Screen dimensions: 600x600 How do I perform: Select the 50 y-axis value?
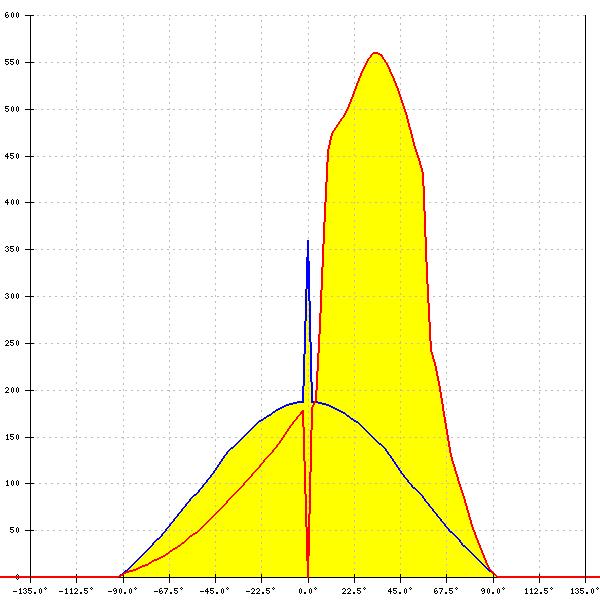[x=15, y=530]
